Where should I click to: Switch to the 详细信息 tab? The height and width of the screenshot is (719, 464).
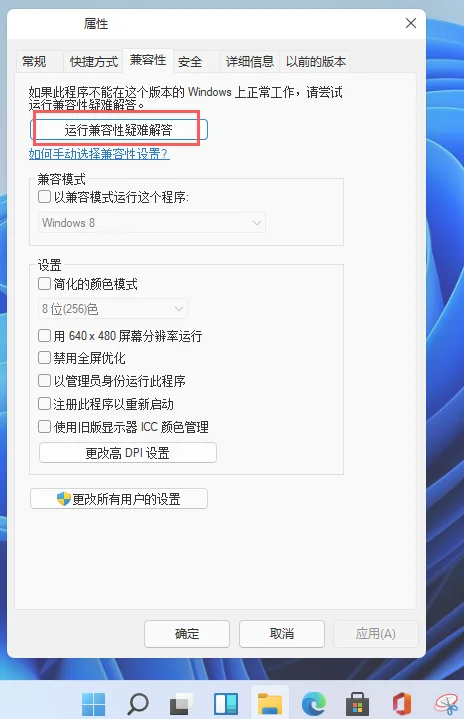(x=249, y=61)
